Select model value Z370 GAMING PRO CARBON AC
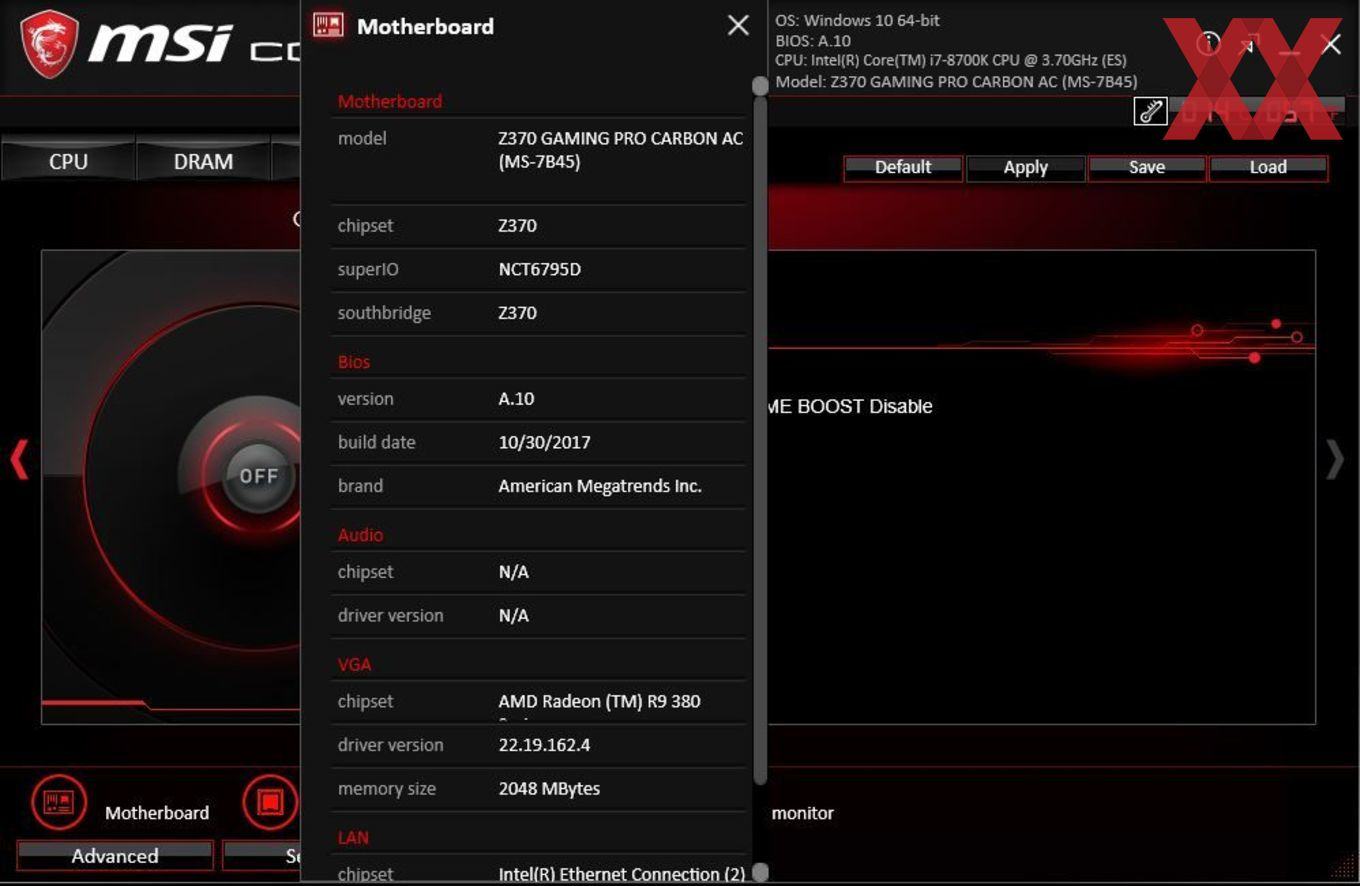The width and height of the screenshot is (1360, 886). click(621, 150)
